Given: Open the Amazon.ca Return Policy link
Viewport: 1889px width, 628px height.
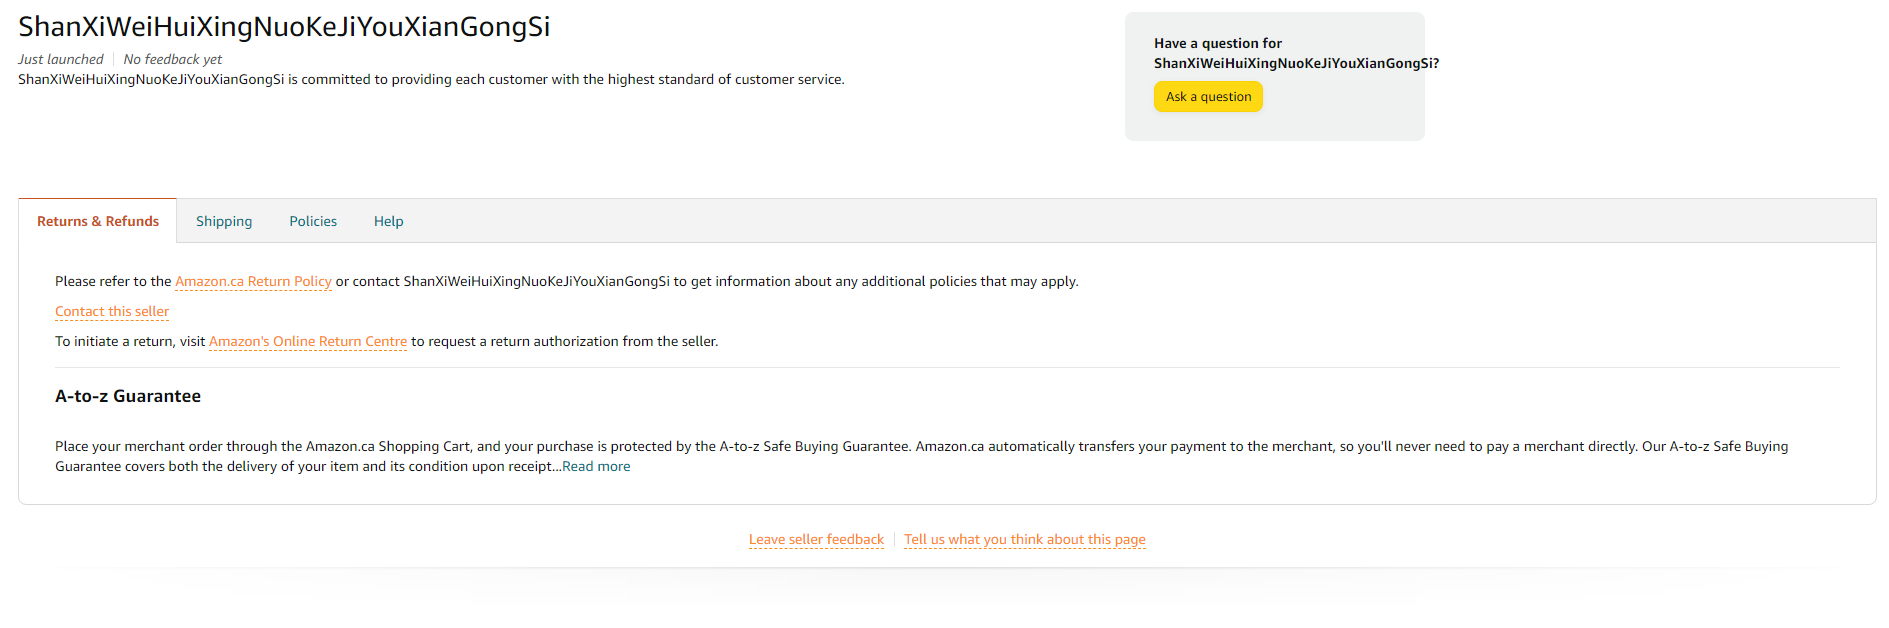Looking at the screenshot, I should point(253,282).
